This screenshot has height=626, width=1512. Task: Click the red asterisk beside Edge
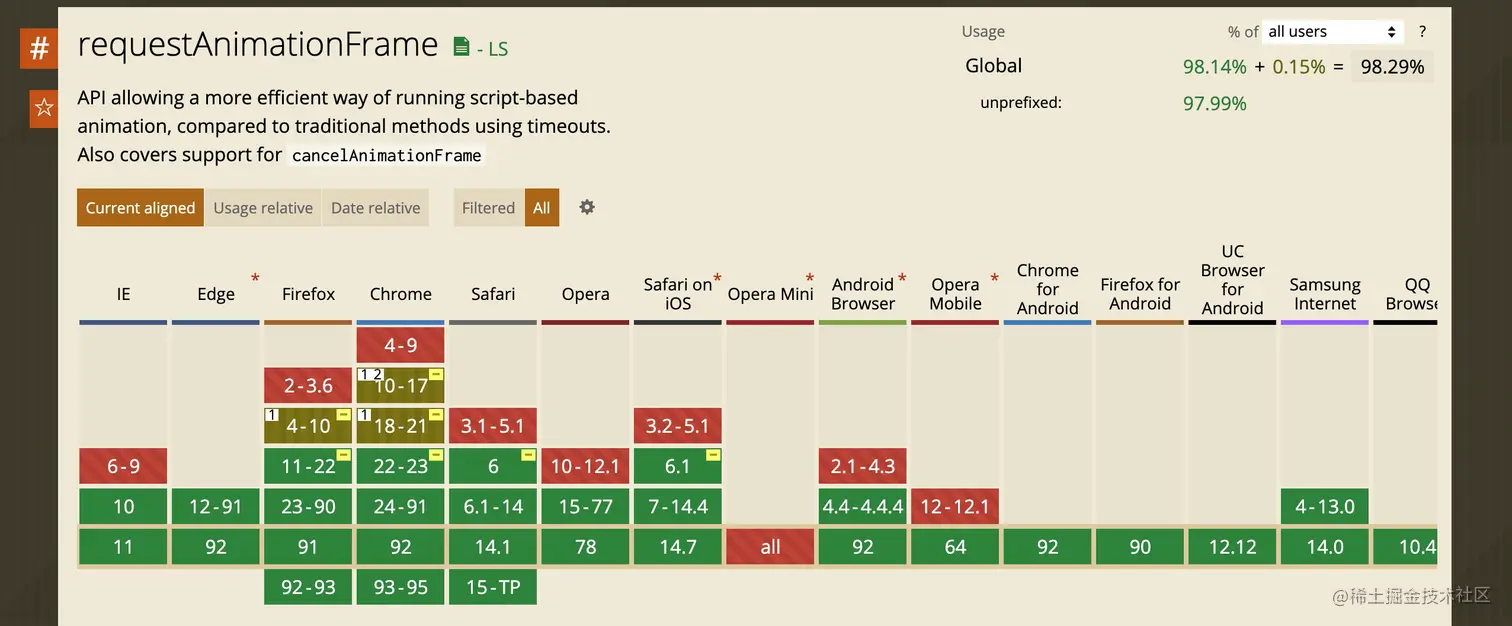coord(255,279)
